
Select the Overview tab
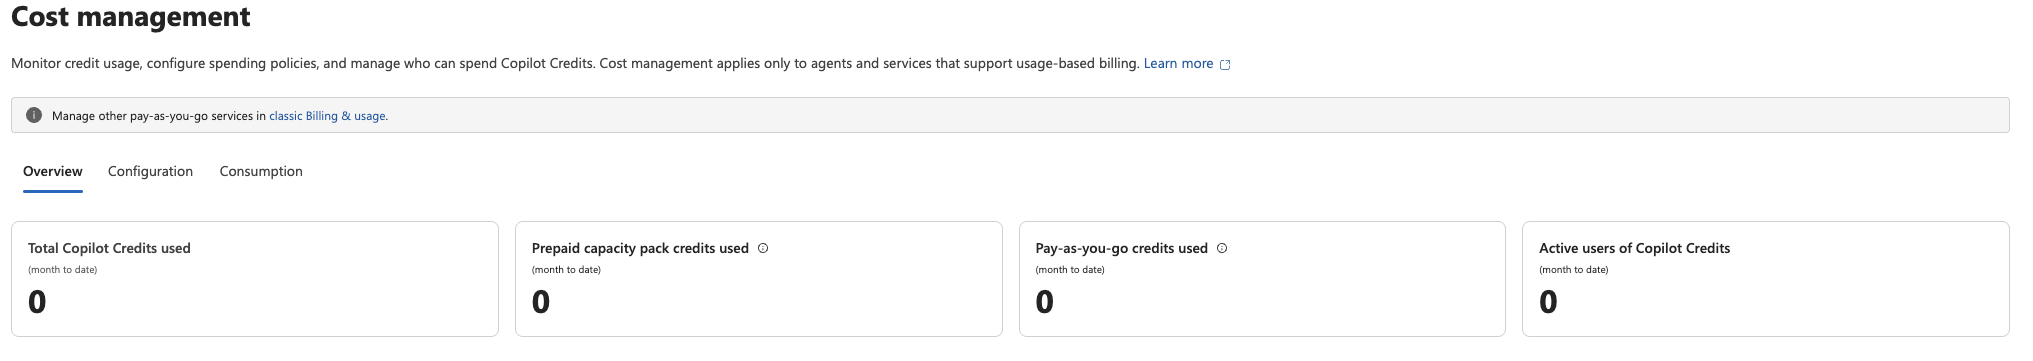53,171
